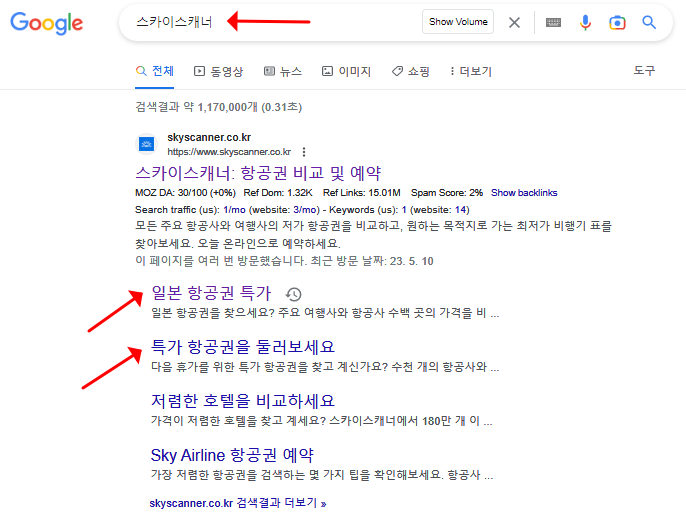Clear the search box with the X icon
The height and width of the screenshot is (517, 686).
click(x=514, y=22)
